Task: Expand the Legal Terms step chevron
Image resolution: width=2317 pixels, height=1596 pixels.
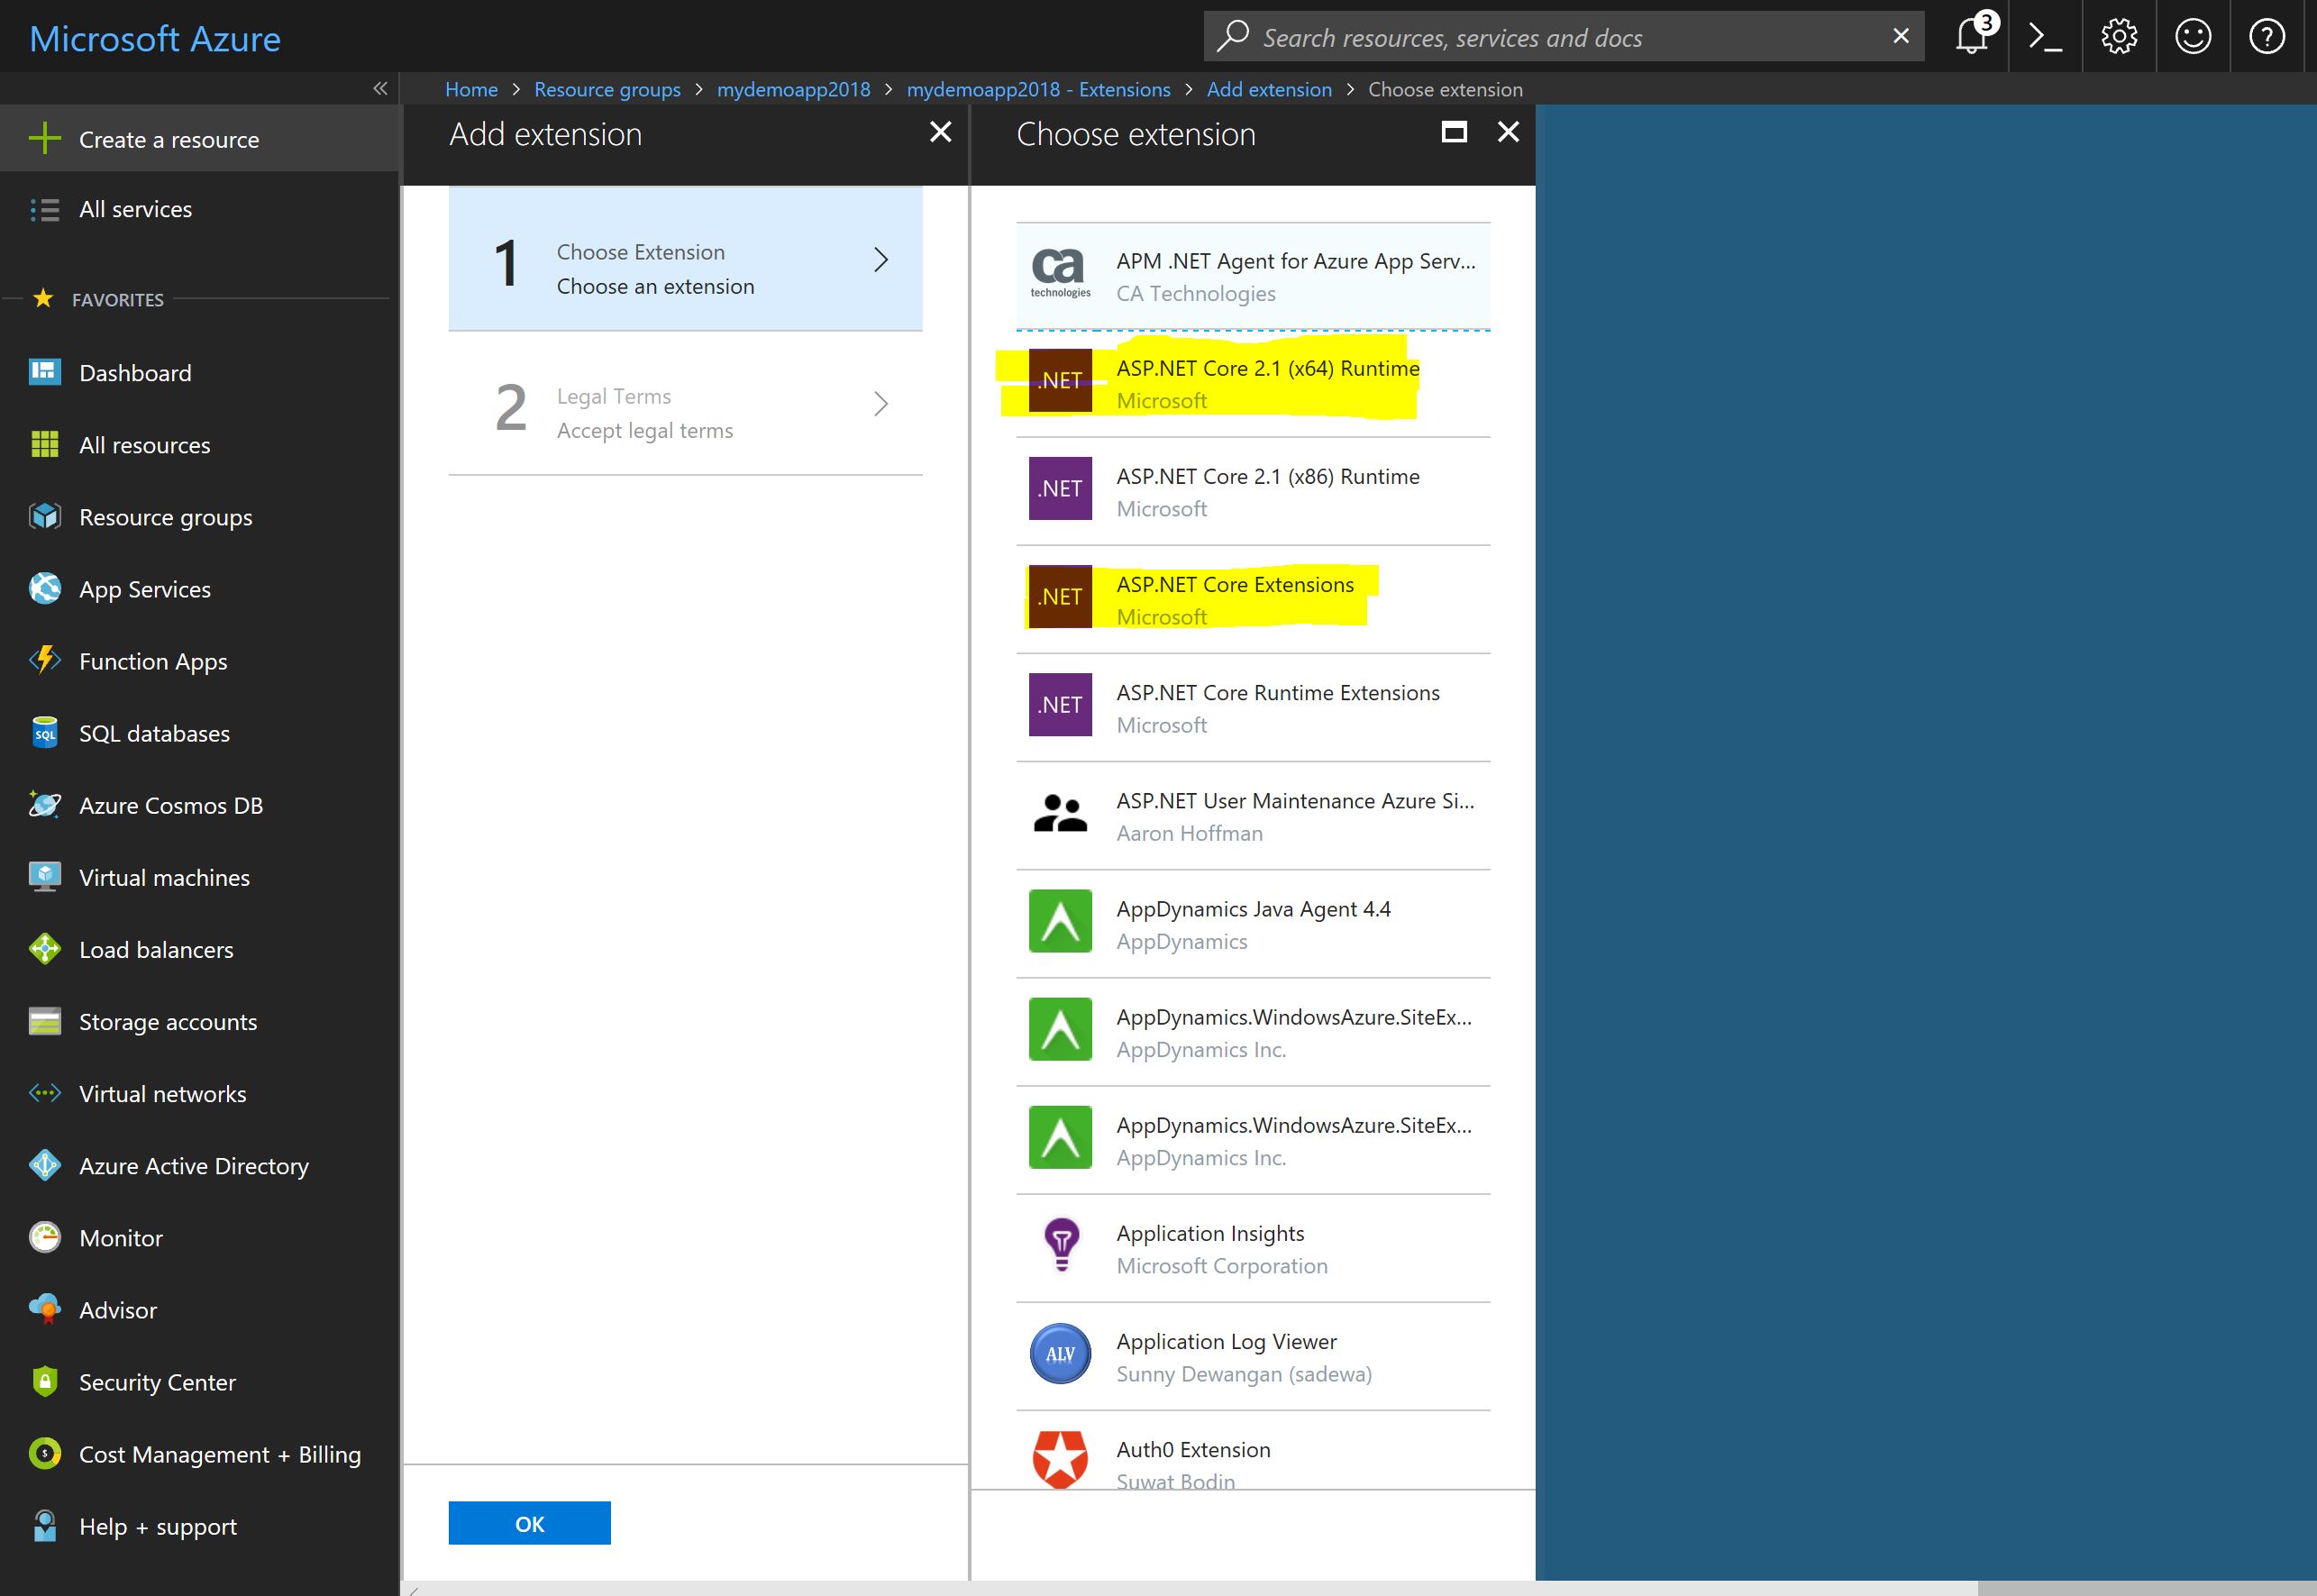Action: click(880, 404)
